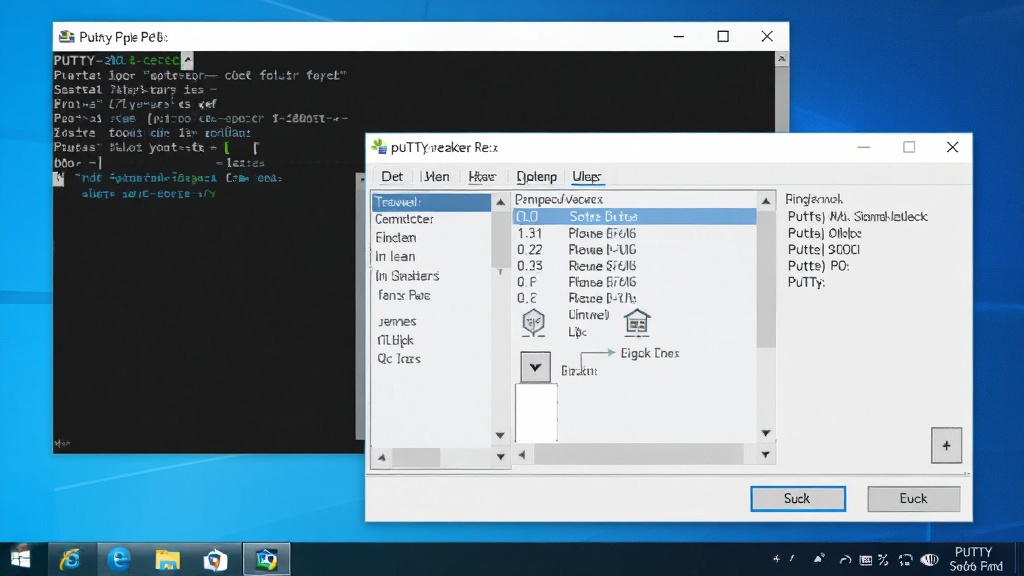The height and width of the screenshot is (576, 1024).
Task: Click the terminal window title bar icon
Action: click(x=67, y=37)
